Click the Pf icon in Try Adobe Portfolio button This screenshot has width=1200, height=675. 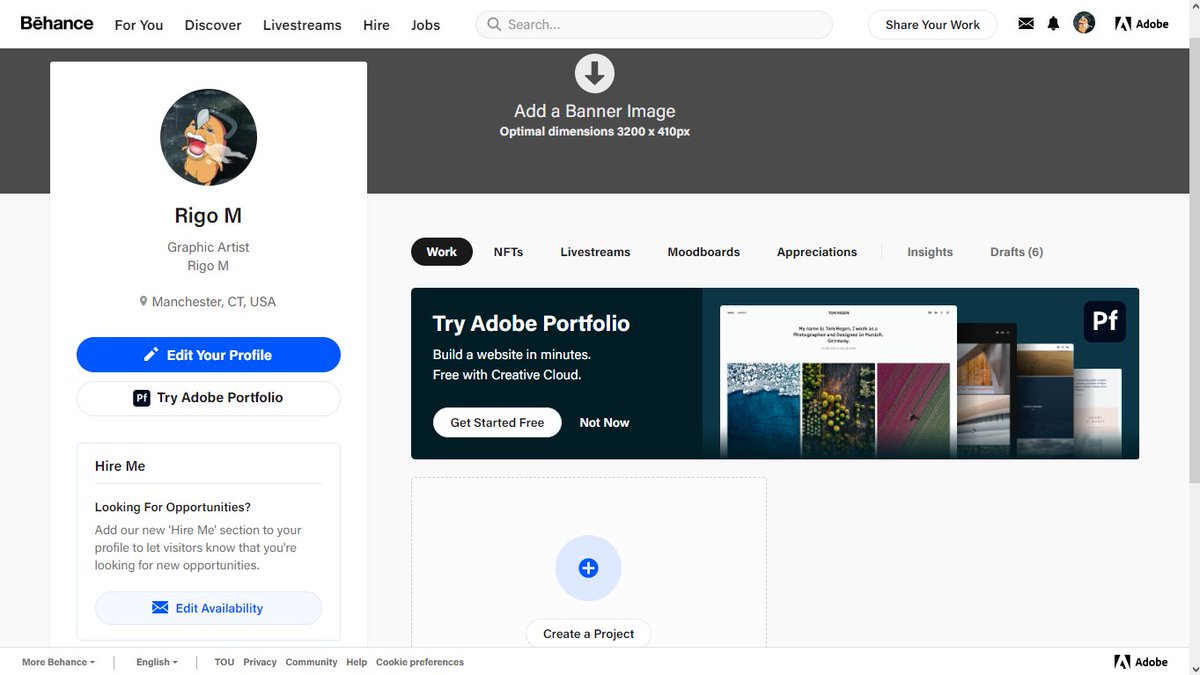coord(142,398)
